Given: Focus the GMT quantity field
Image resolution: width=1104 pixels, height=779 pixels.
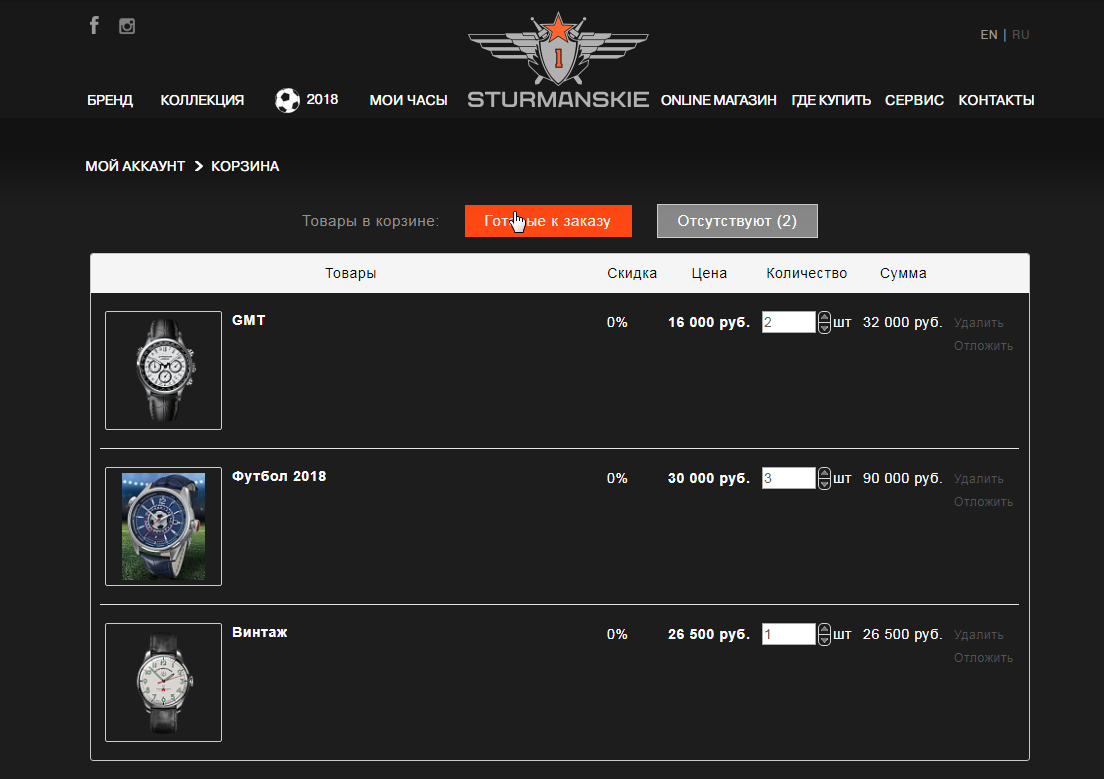Looking at the screenshot, I should pos(789,322).
